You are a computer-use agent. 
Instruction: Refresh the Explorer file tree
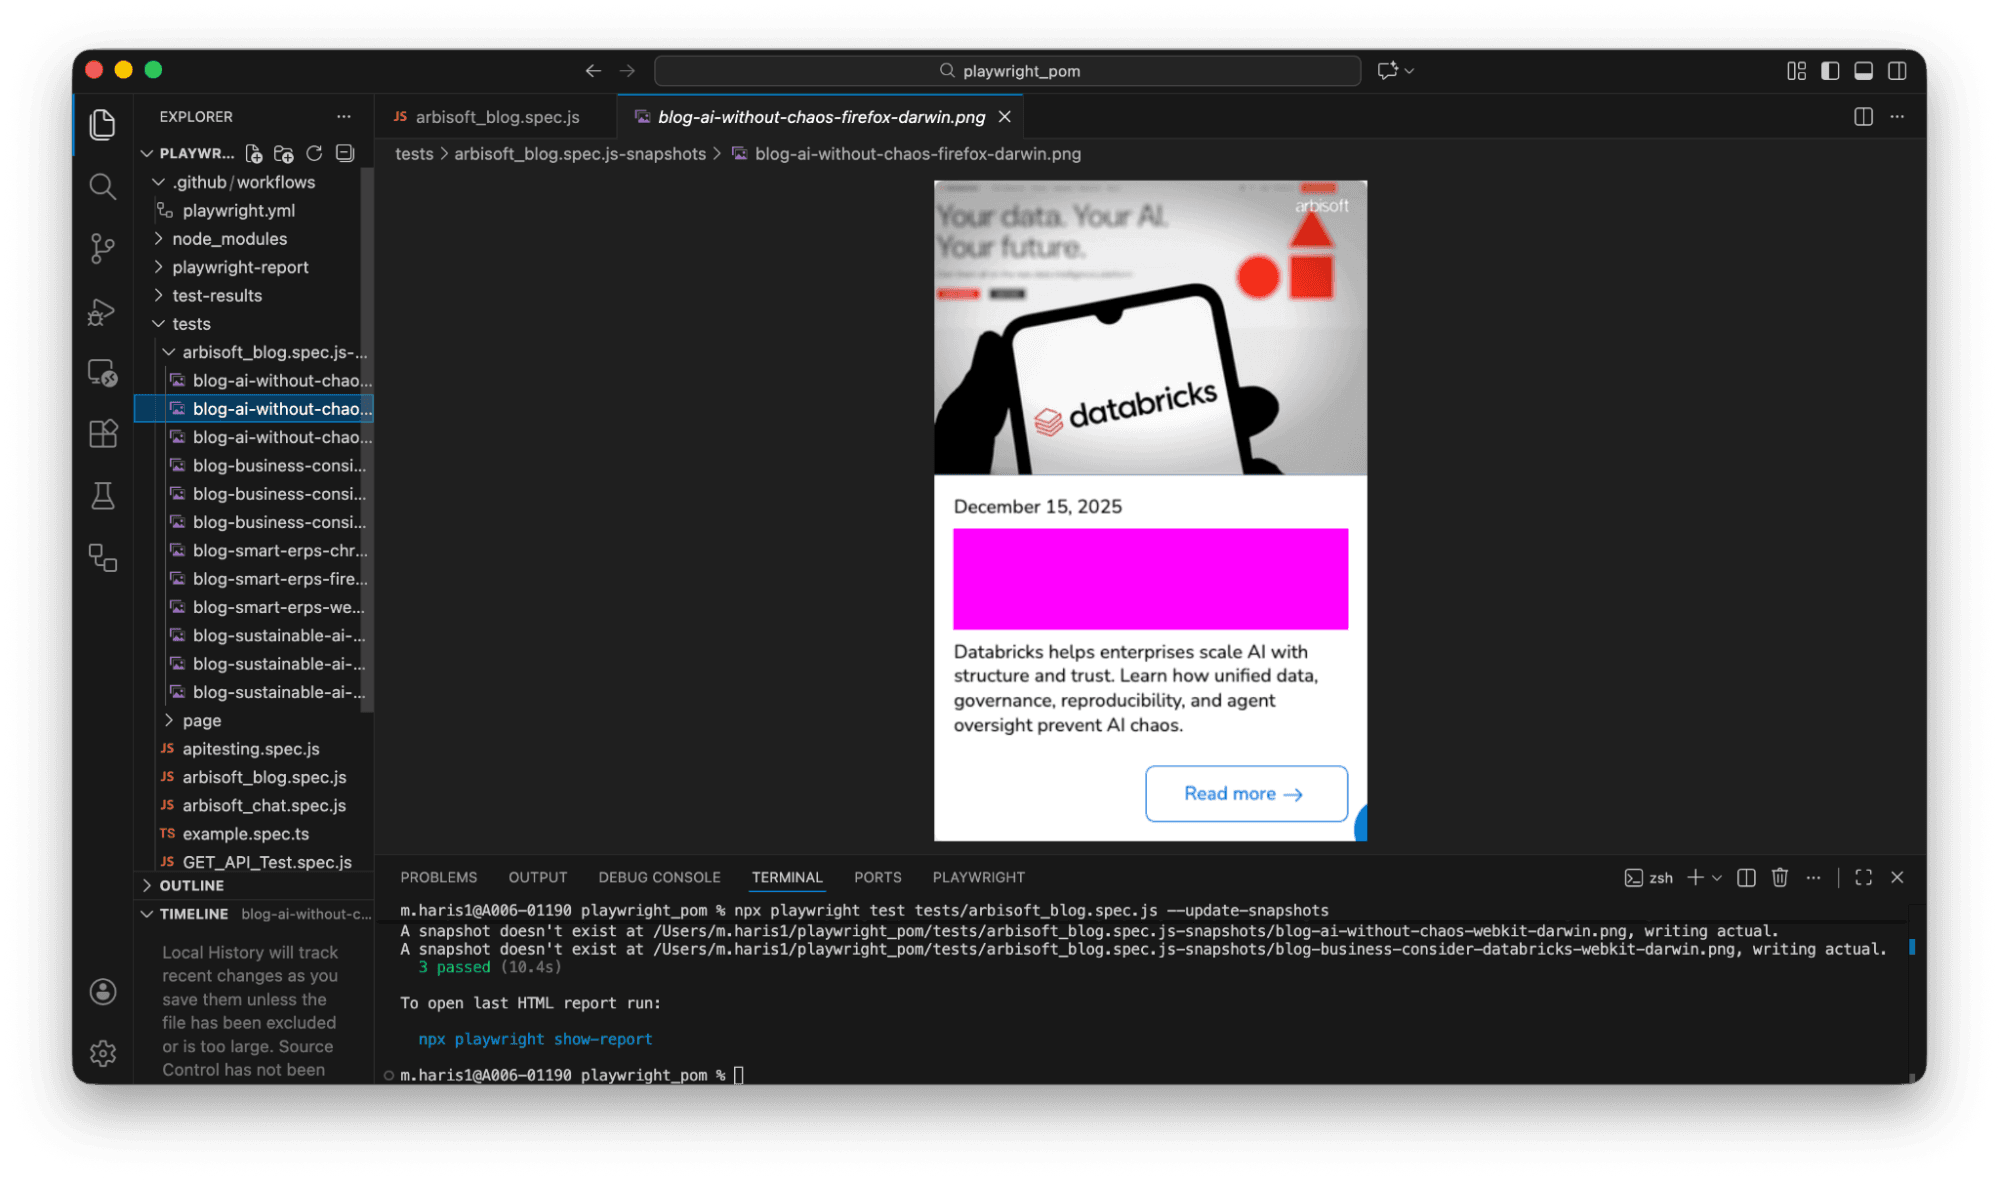pyautogui.click(x=314, y=153)
